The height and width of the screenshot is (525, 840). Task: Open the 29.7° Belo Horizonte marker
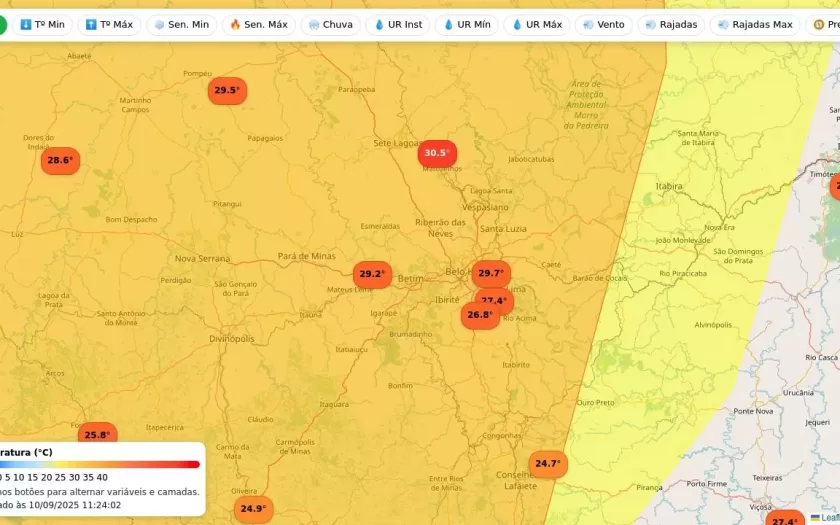[491, 273]
